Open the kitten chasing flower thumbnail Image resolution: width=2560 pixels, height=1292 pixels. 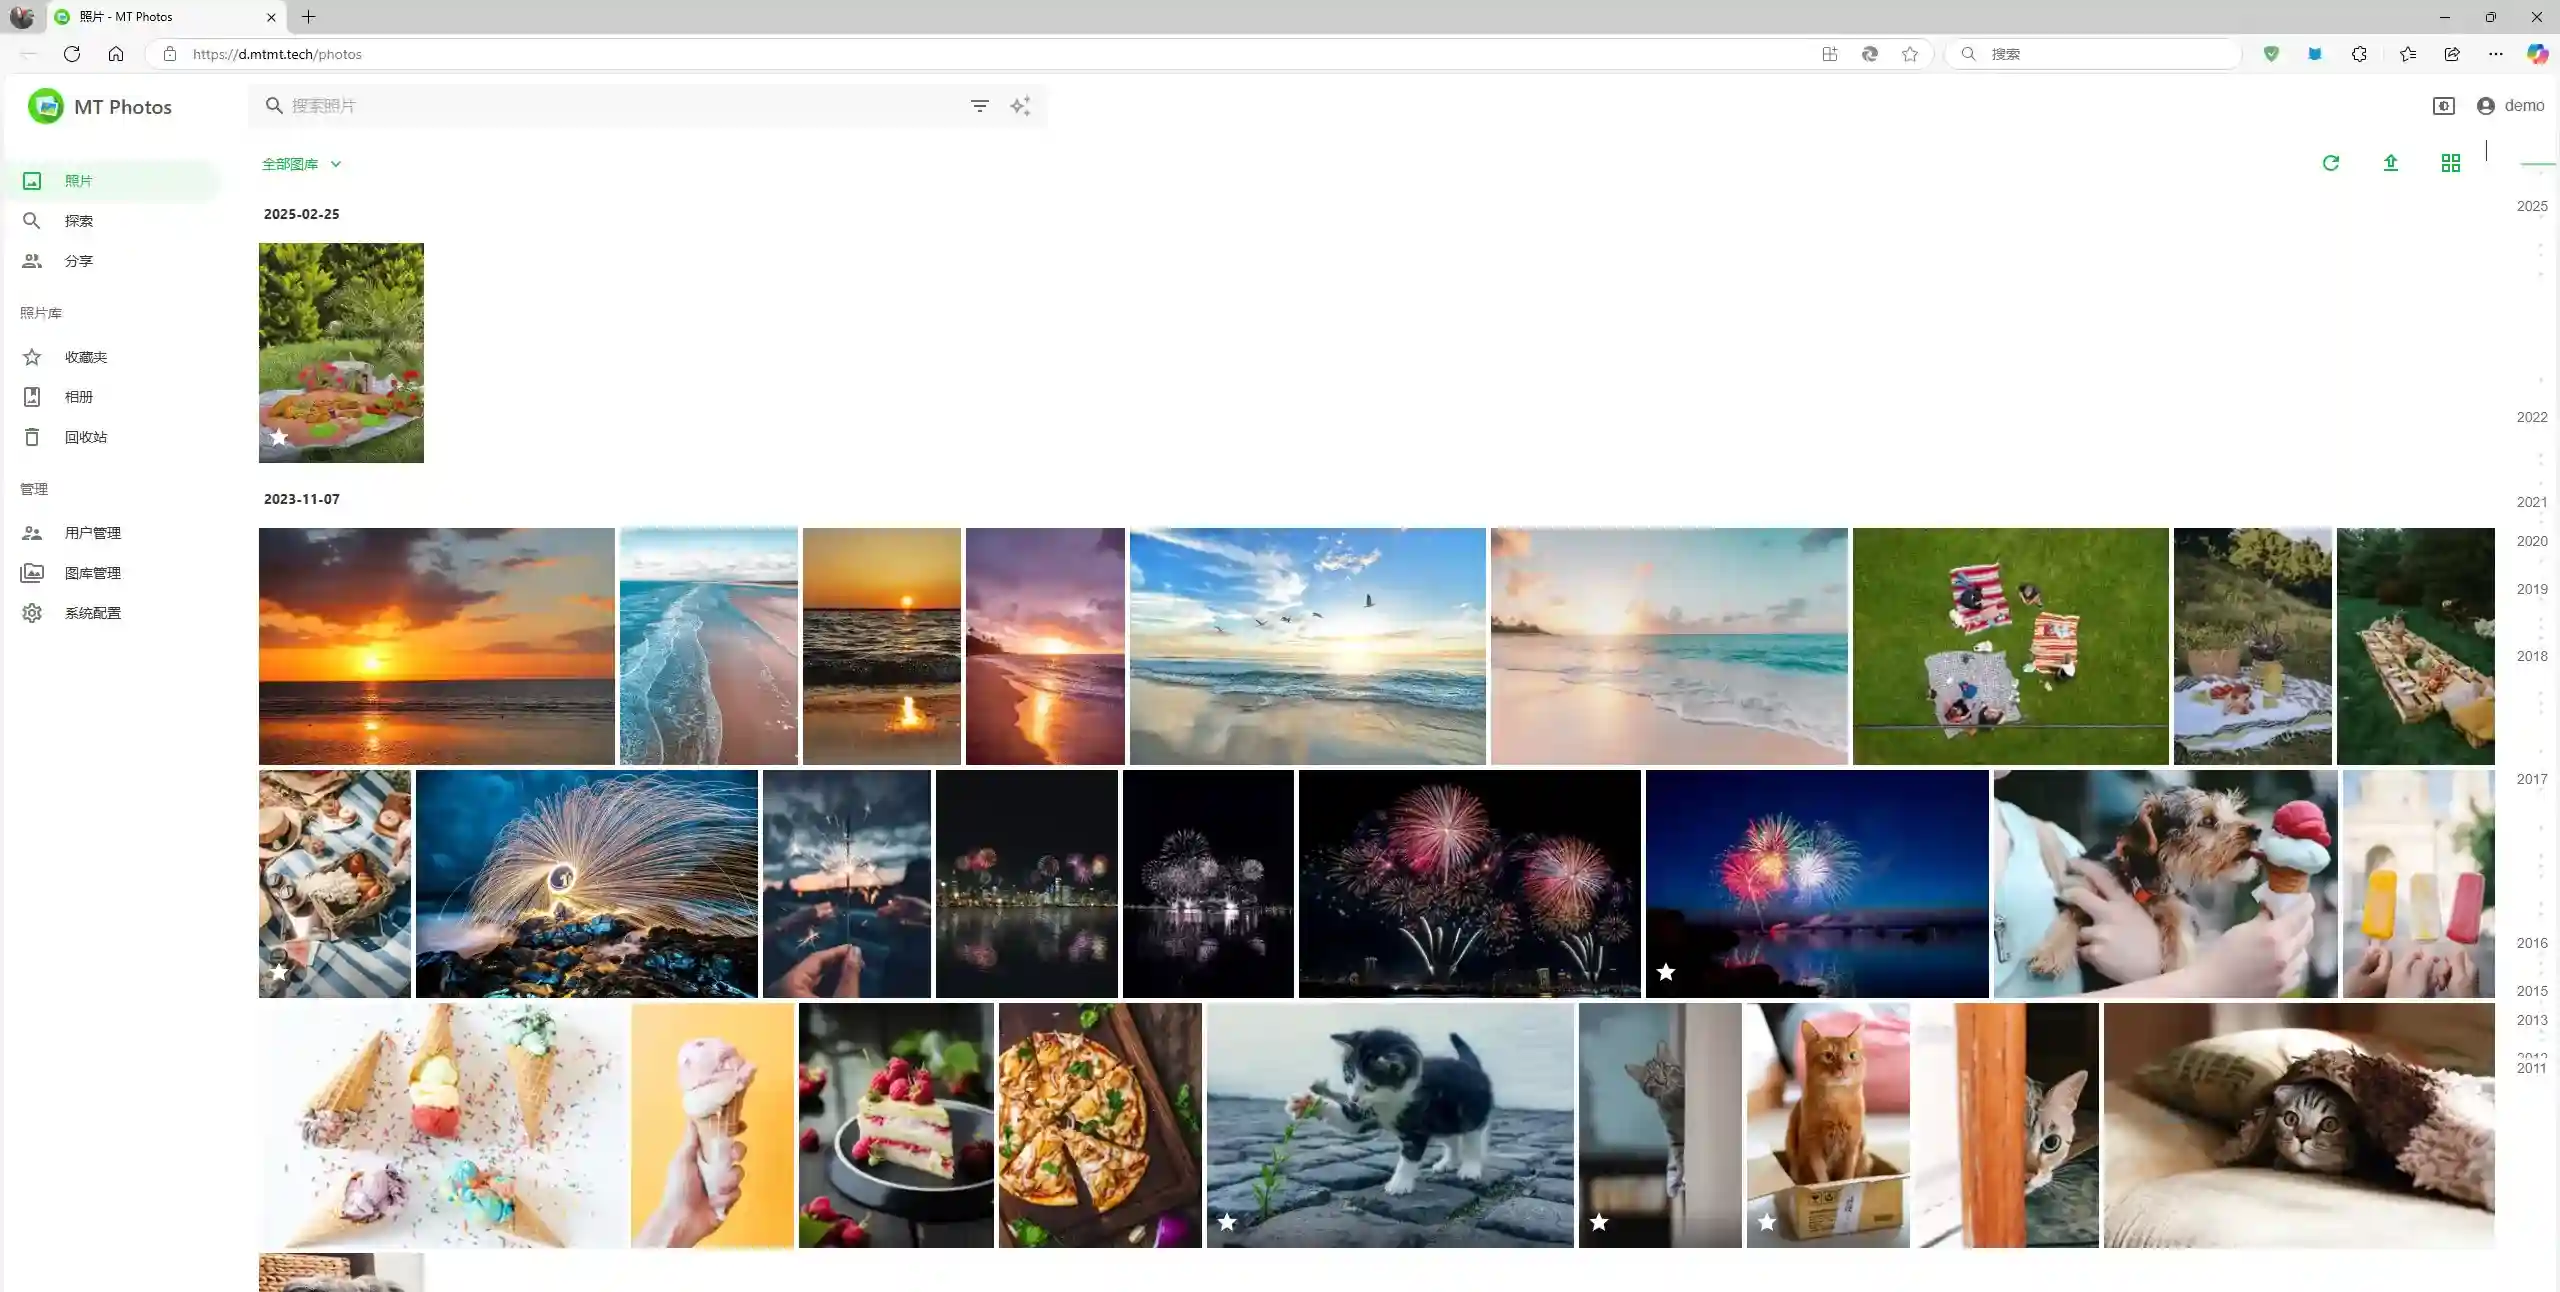tap(1389, 1125)
